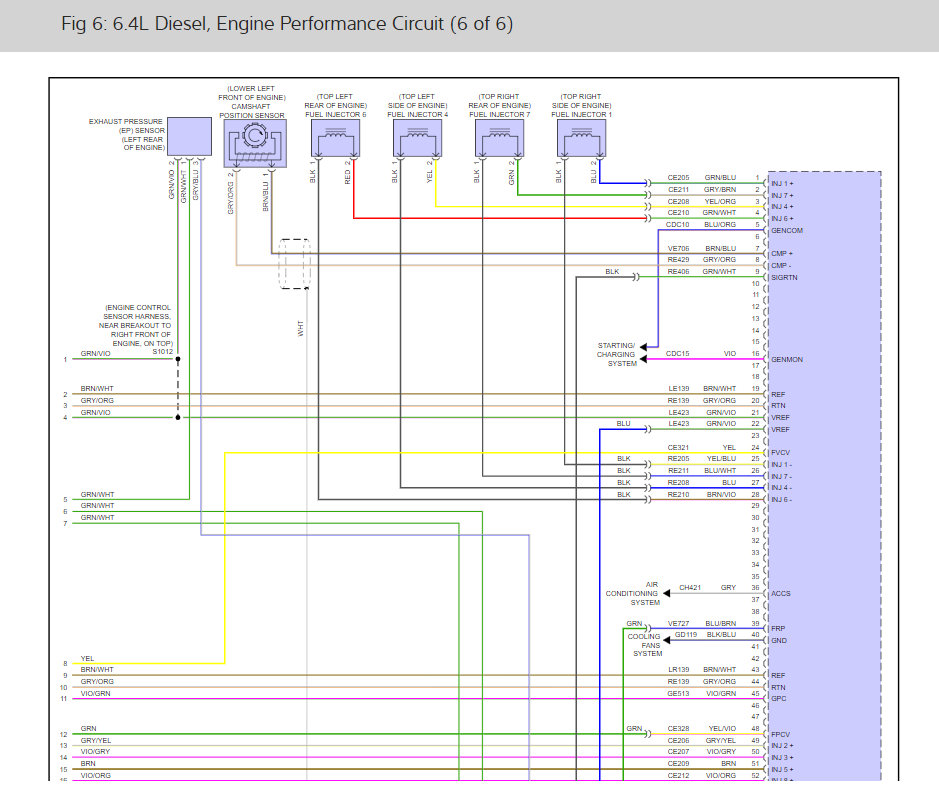This screenshot has width=939, height=800.
Task: Click the SIGRTN pin label
Action: [x=784, y=277]
